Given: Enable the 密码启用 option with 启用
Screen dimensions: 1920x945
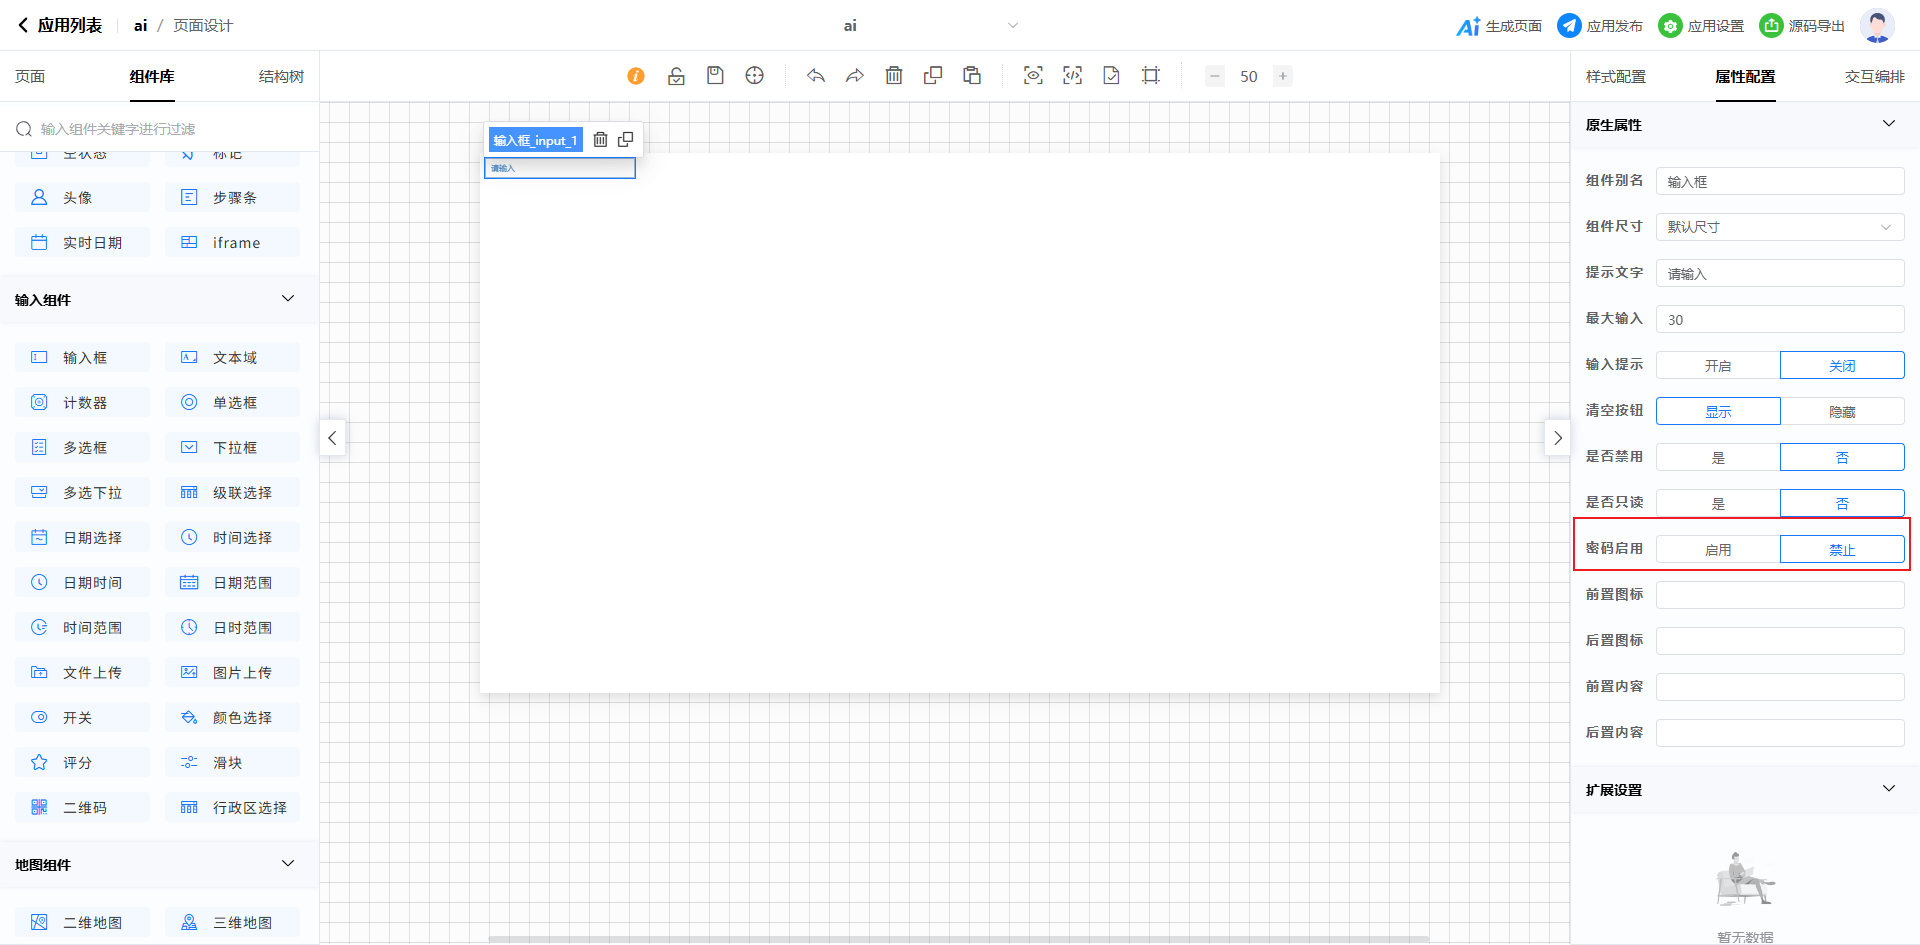Looking at the screenshot, I should [x=1718, y=549].
